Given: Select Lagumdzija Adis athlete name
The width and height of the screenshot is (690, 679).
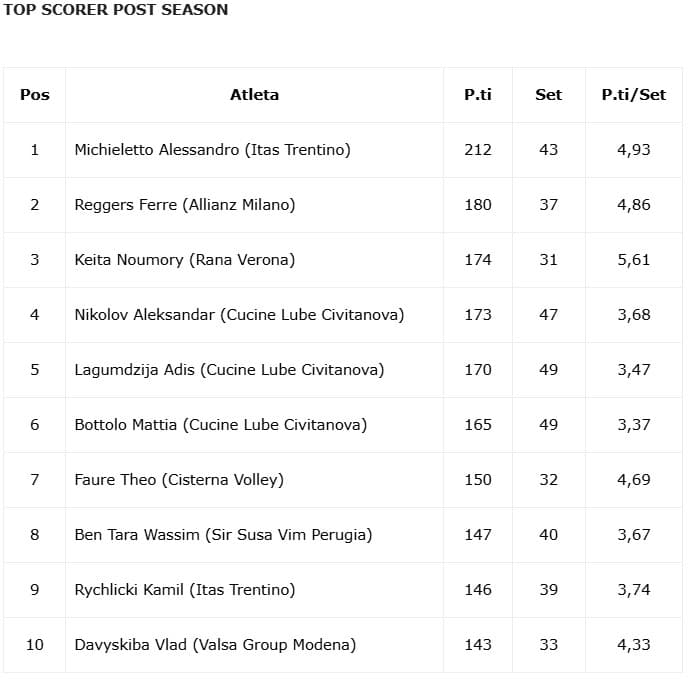Looking at the screenshot, I should pos(229,370).
